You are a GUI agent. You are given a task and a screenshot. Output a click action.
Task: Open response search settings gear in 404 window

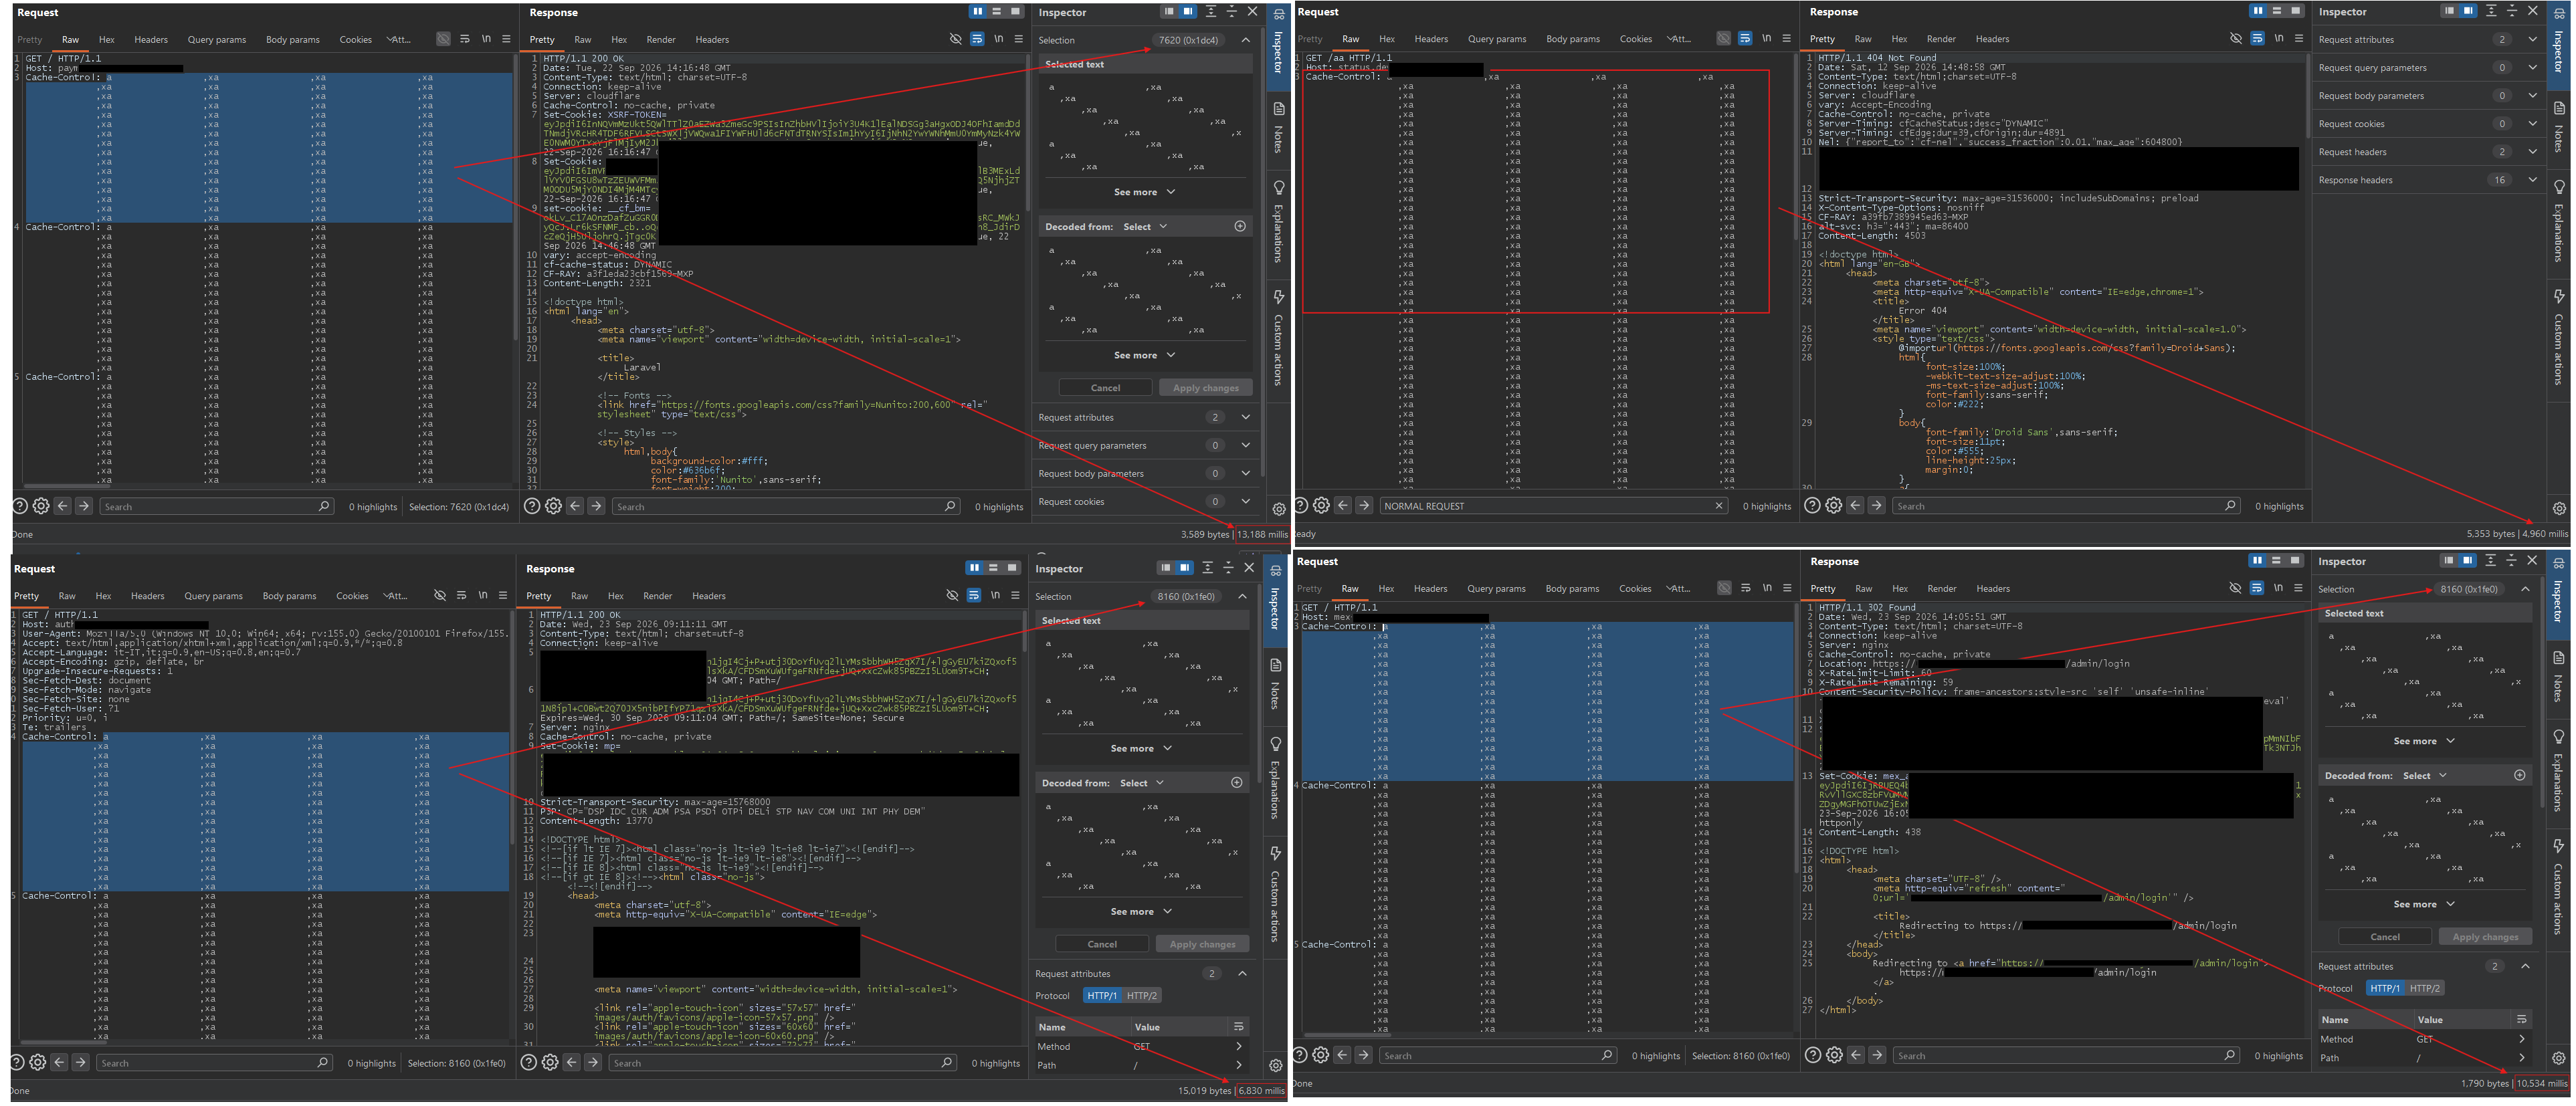[x=1833, y=506]
